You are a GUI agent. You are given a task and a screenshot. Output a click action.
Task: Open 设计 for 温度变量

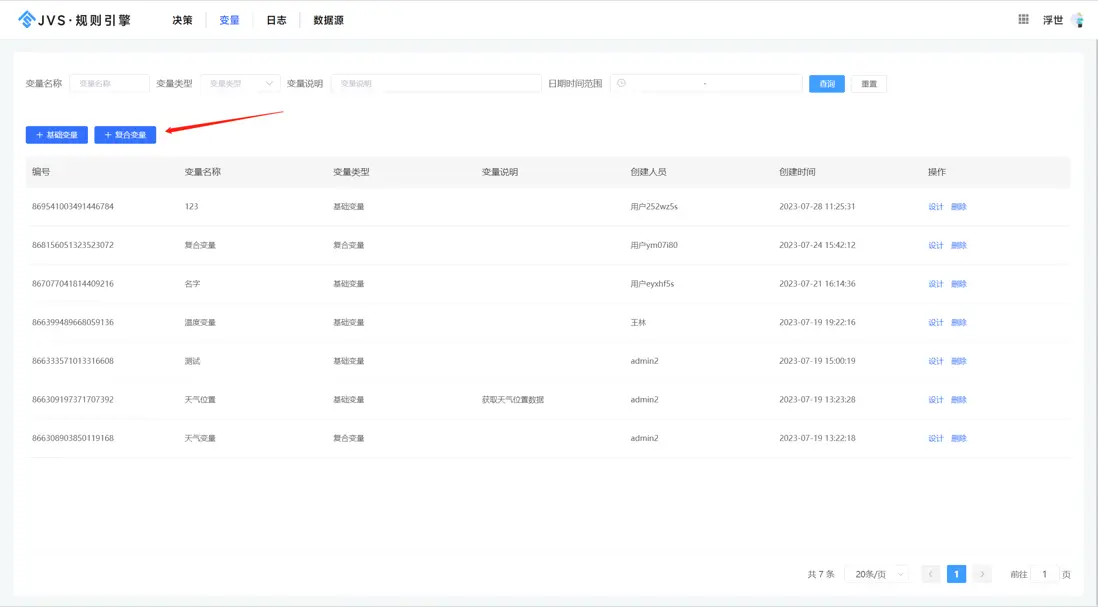936,322
